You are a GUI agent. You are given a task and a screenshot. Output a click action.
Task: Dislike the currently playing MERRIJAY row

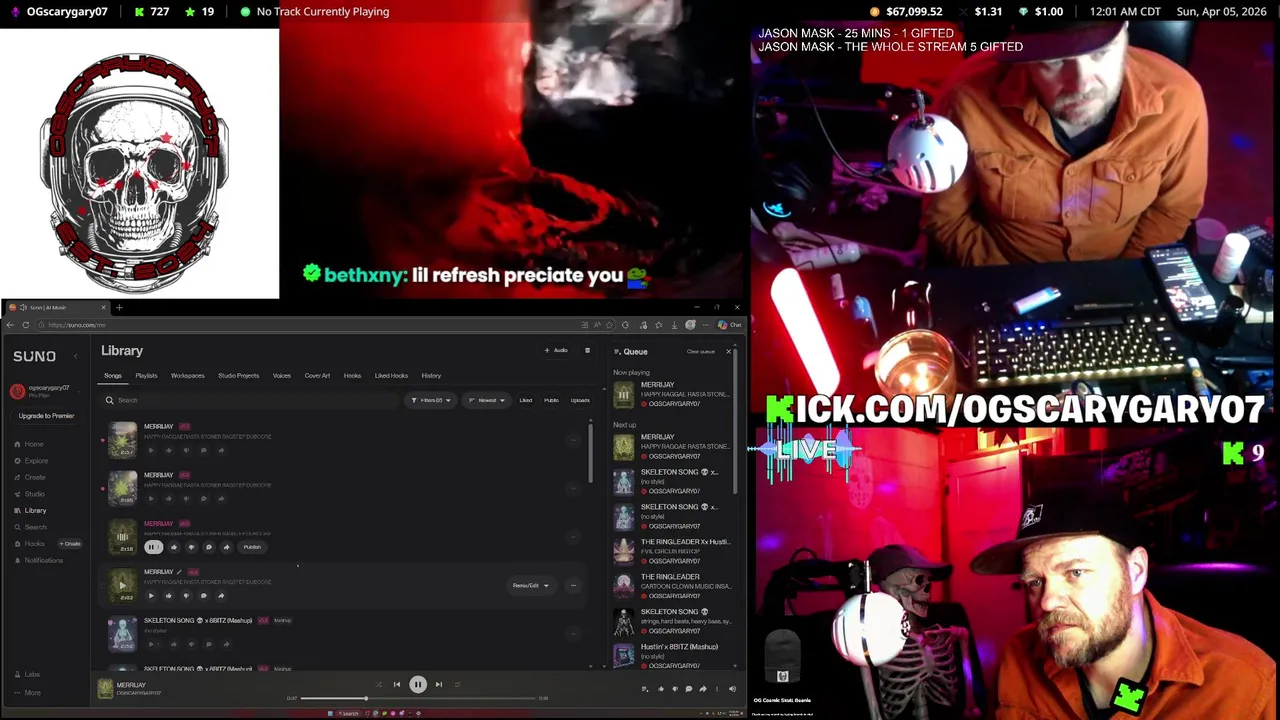[x=191, y=547]
